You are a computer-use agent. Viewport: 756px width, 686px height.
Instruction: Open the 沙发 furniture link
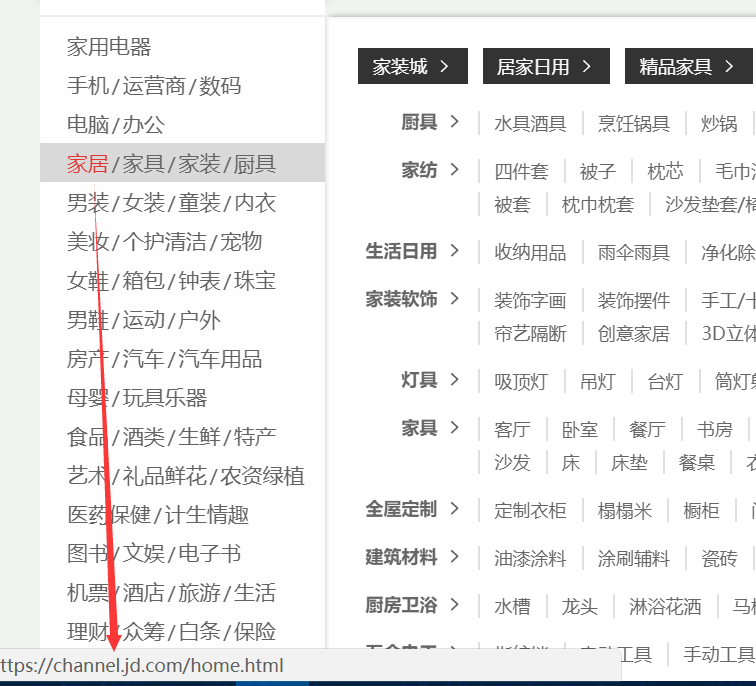(512, 462)
